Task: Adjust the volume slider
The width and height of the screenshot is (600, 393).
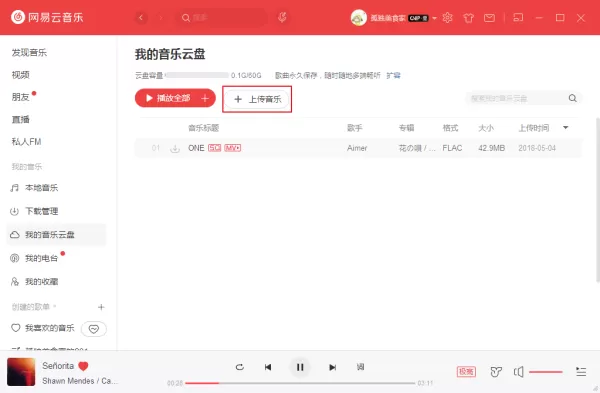Action: (x=546, y=372)
